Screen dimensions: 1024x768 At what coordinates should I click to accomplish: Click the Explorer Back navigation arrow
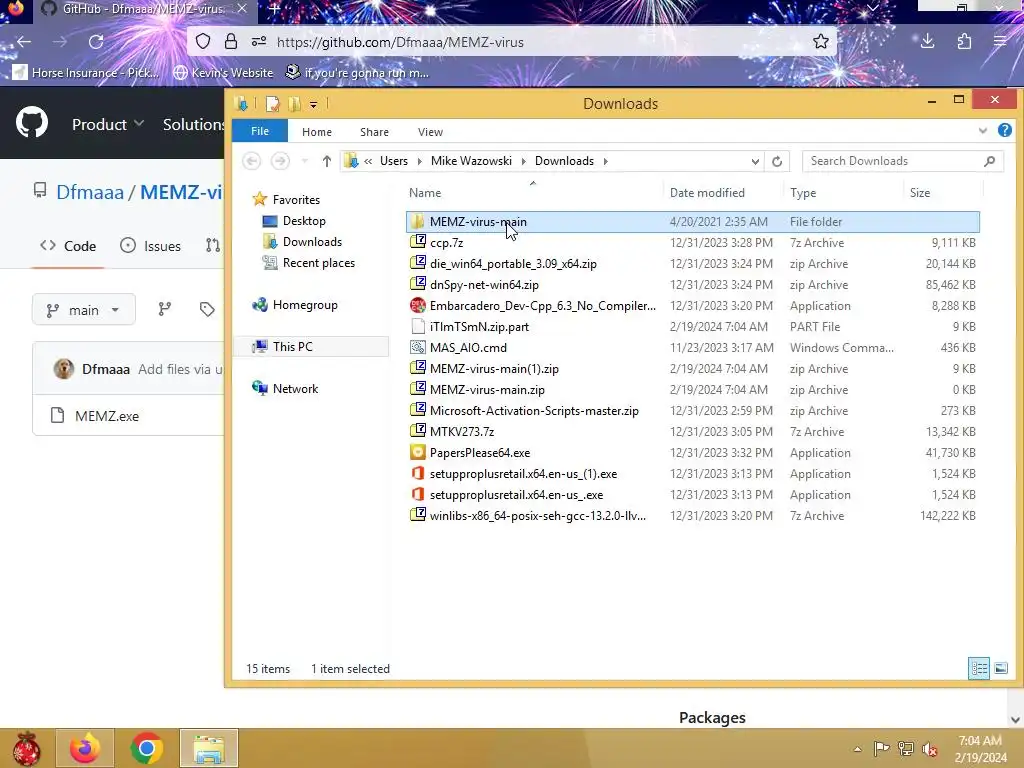tap(251, 161)
